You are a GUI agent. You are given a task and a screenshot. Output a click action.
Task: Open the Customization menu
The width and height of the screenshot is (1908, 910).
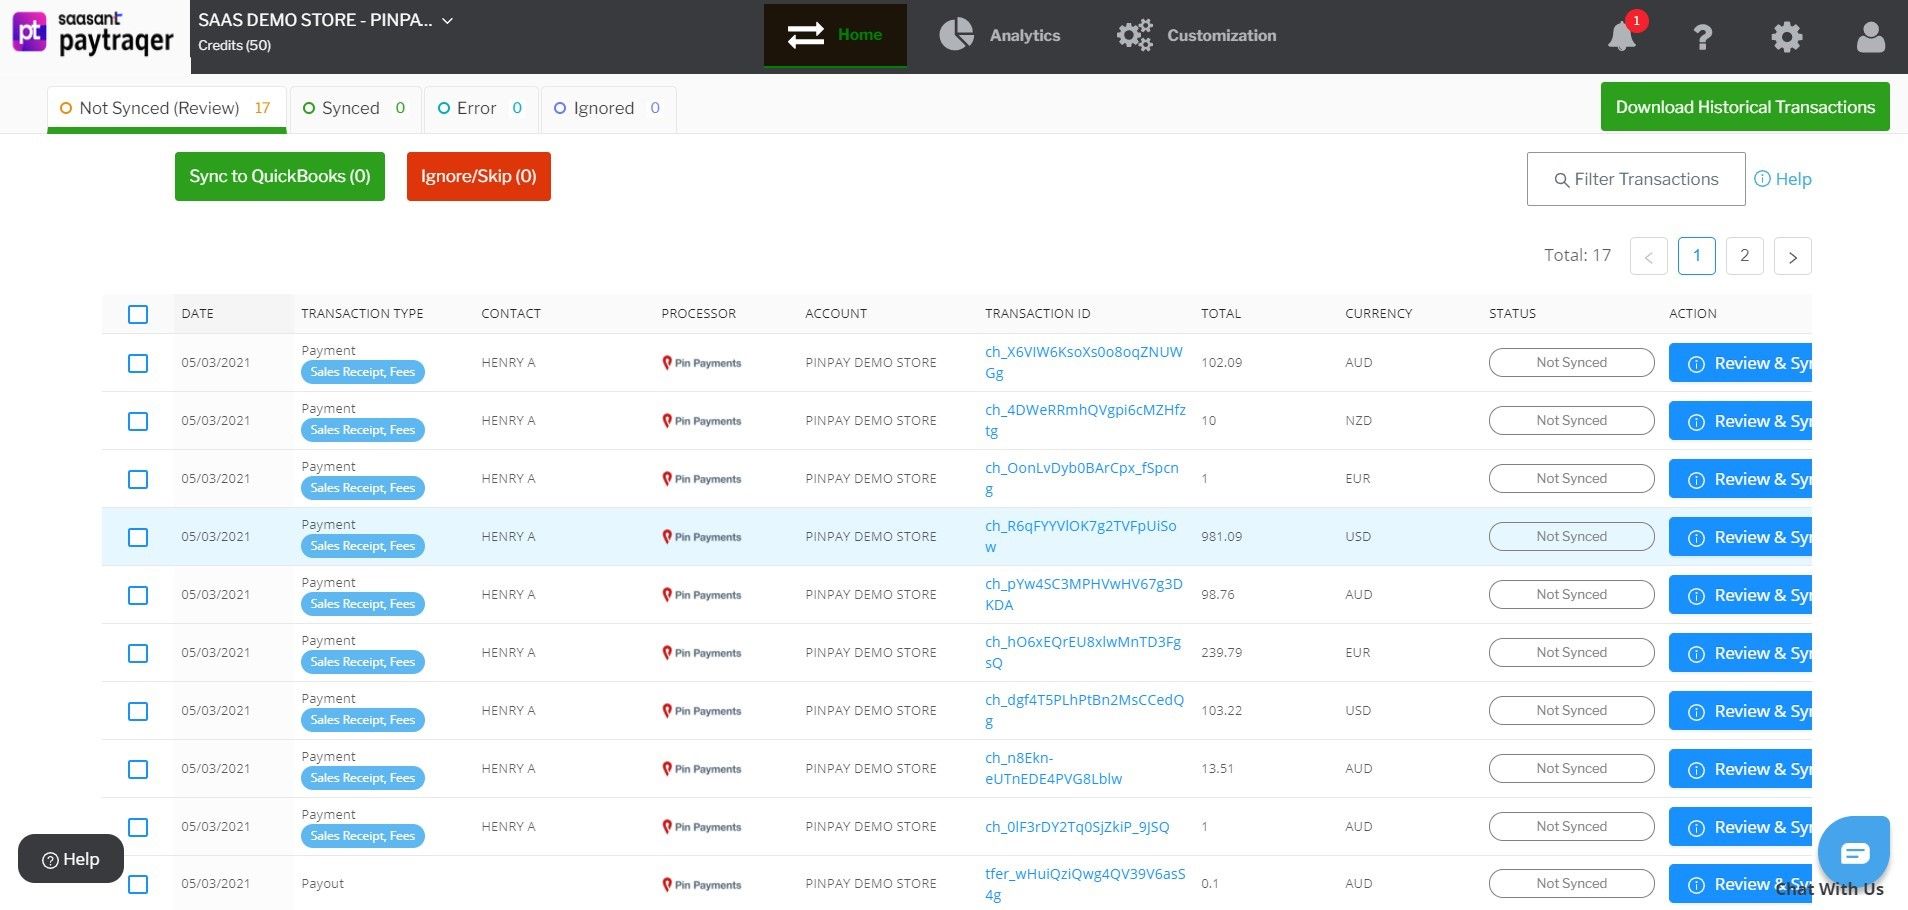1197,35
